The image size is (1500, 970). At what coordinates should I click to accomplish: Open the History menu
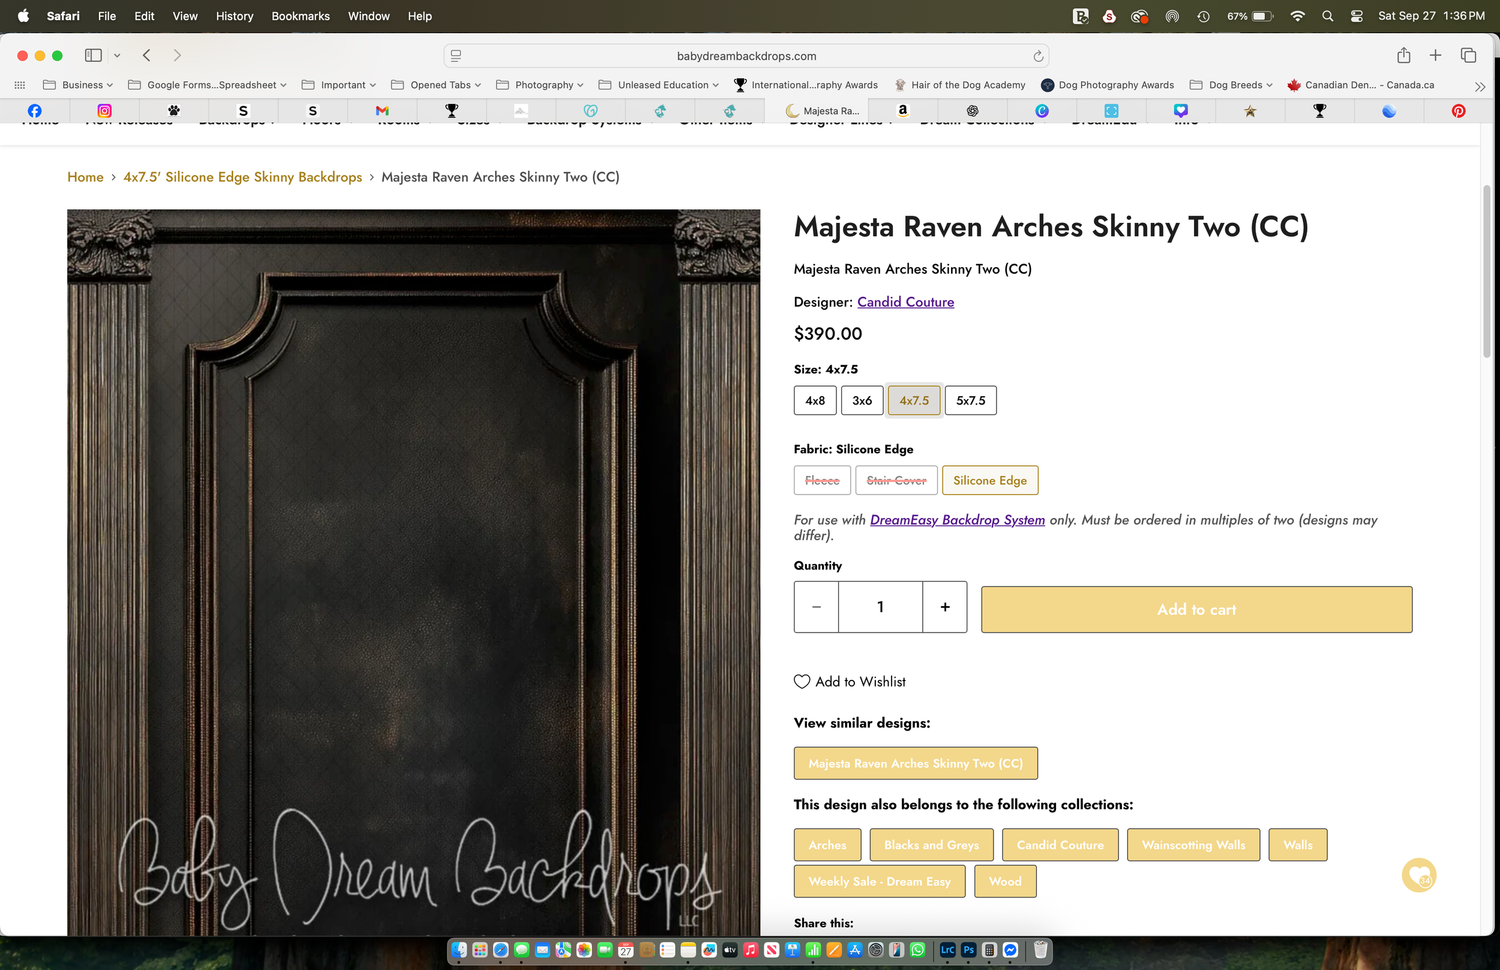[234, 16]
